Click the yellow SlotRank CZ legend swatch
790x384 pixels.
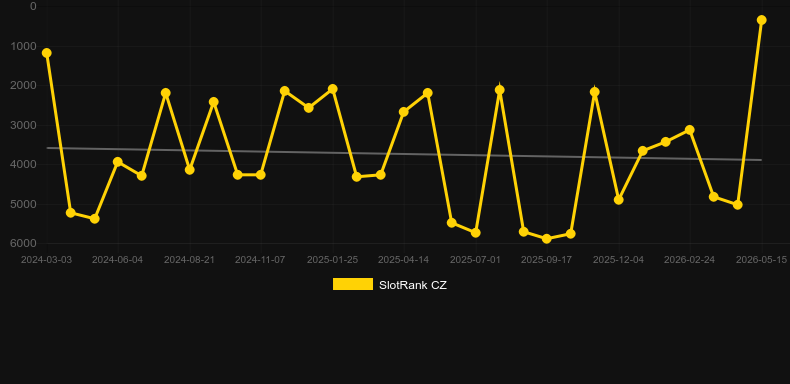click(x=353, y=284)
